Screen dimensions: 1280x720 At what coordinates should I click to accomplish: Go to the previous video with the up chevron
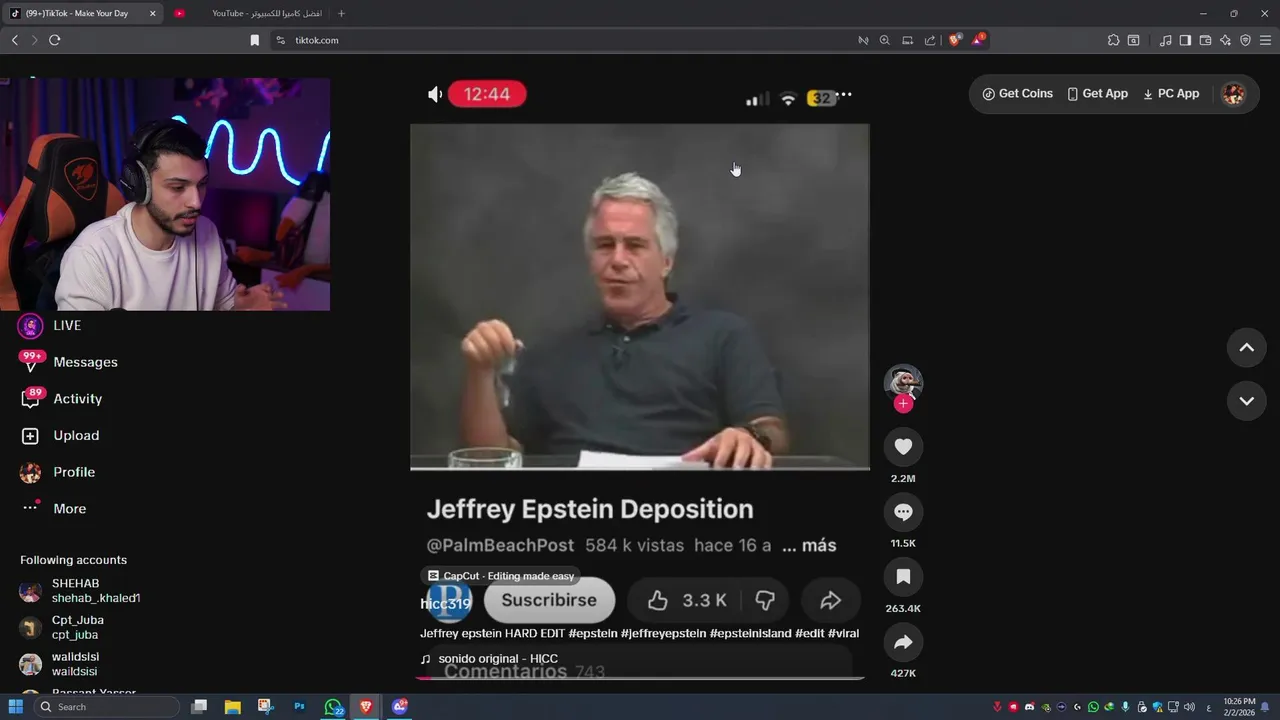pyautogui.click(x=1246, y=348)
